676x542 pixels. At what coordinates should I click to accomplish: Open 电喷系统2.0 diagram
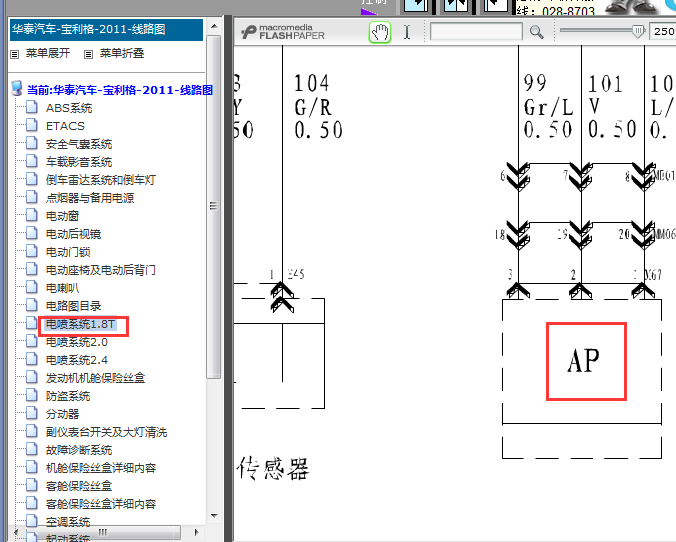77,342
